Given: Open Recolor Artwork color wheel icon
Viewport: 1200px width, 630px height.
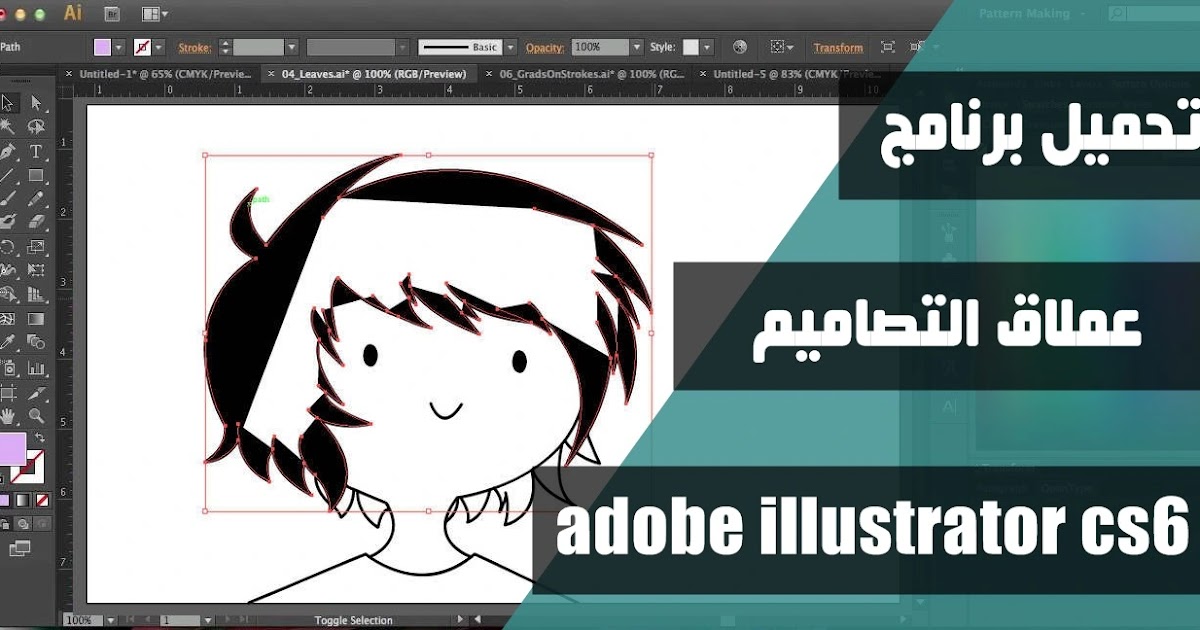Looking at the screenshot, I should coord(739,47).
